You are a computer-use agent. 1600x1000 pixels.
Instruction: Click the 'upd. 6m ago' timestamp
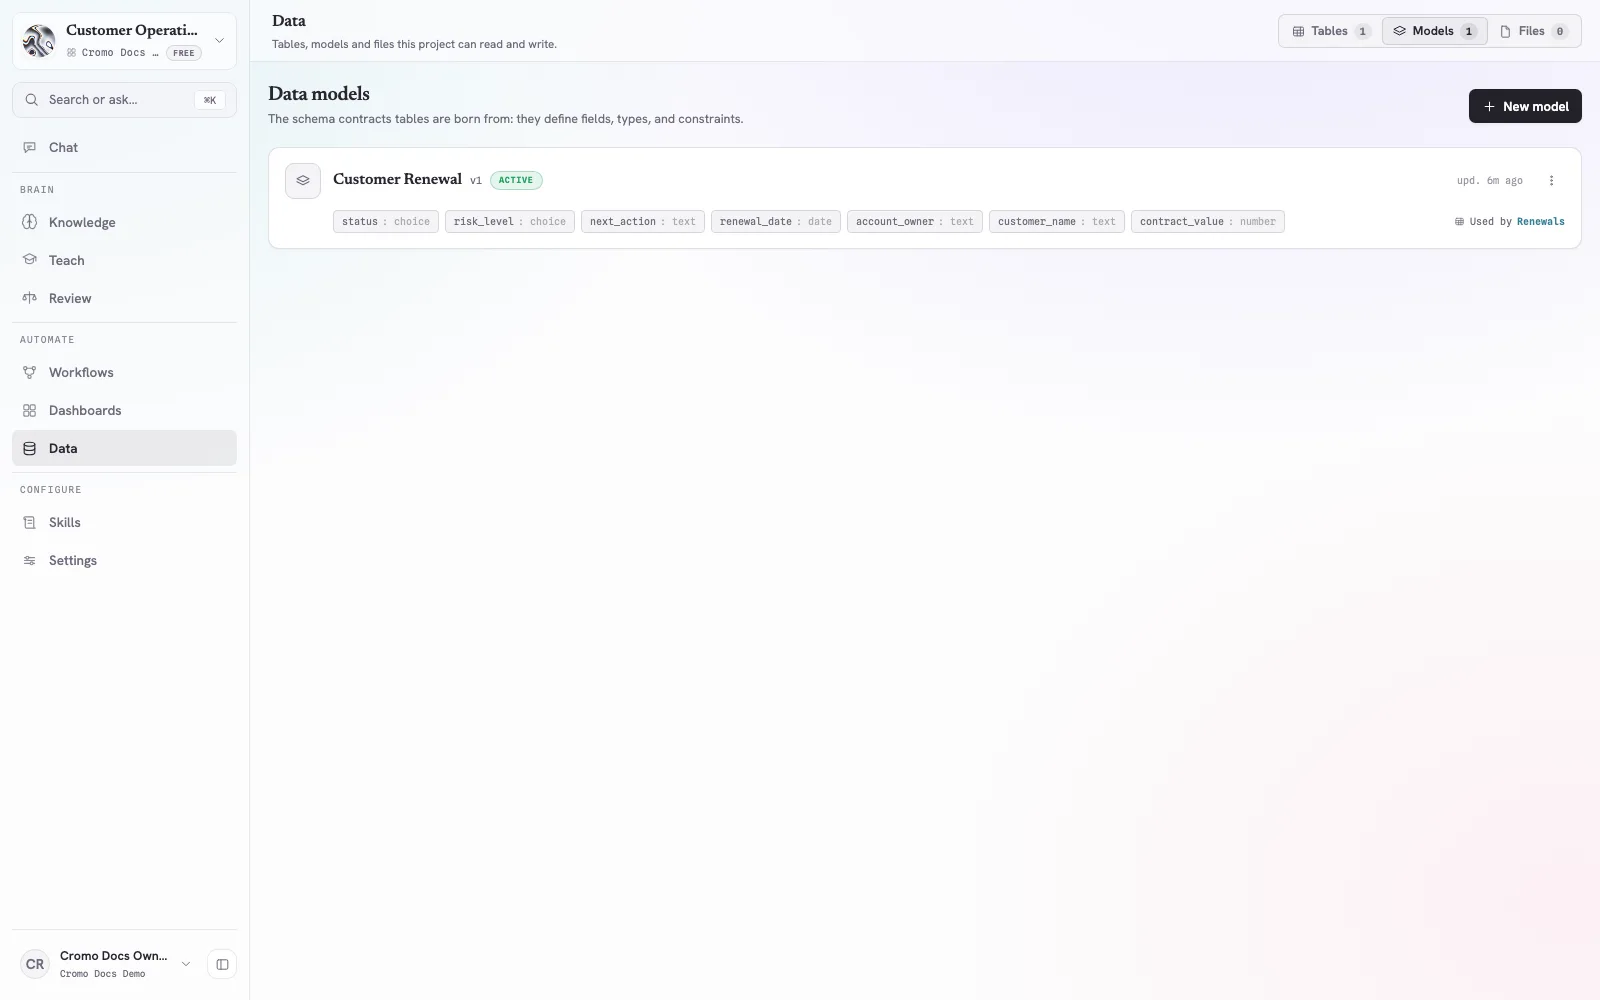pyautogui.click(x=1490, y=181)
